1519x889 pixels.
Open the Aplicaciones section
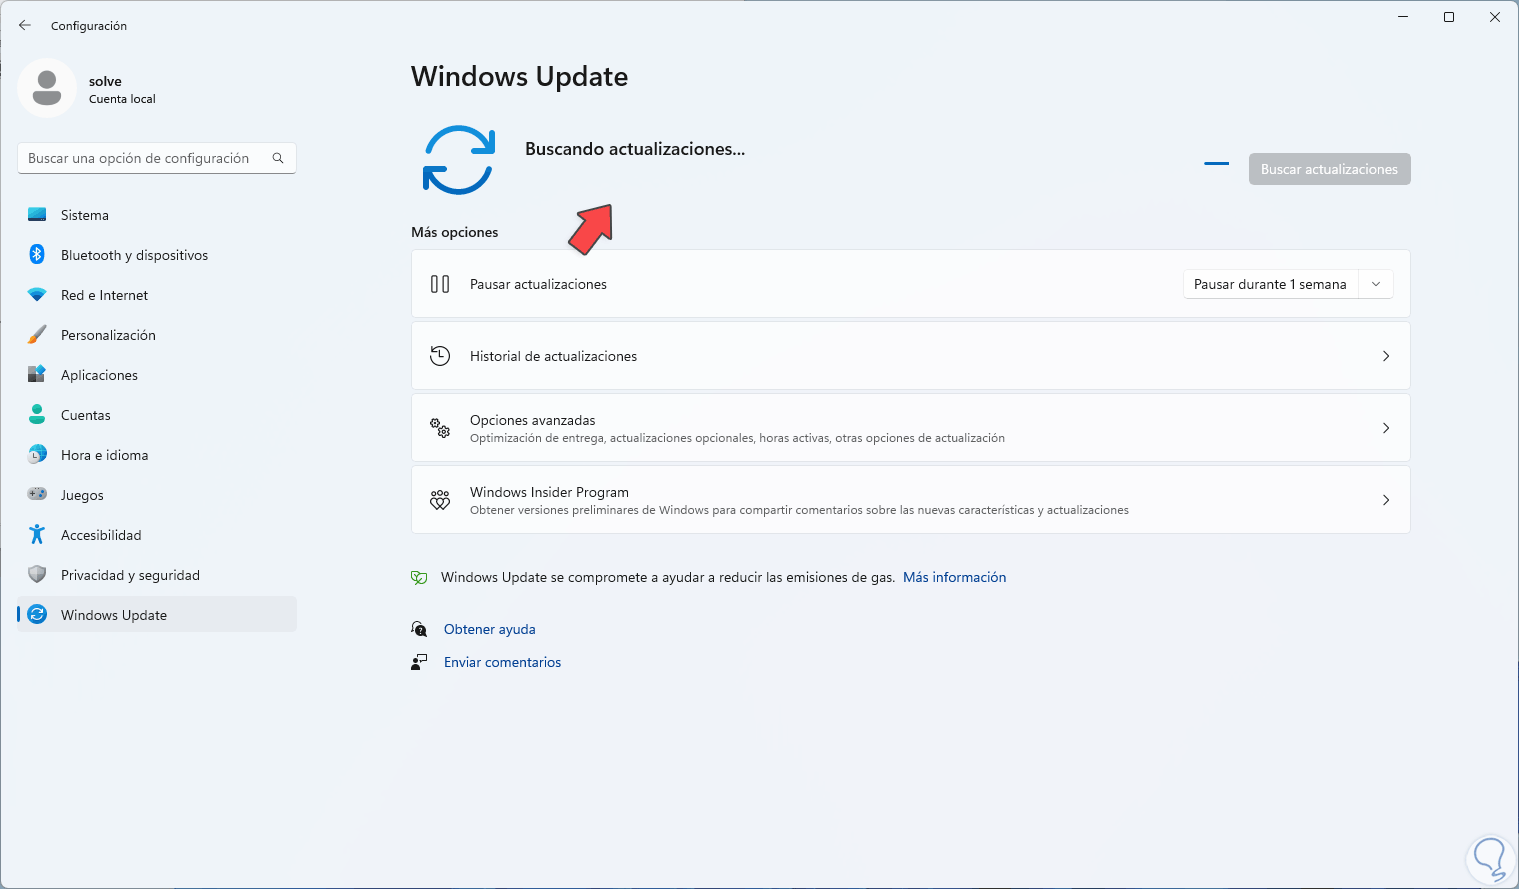157,375
